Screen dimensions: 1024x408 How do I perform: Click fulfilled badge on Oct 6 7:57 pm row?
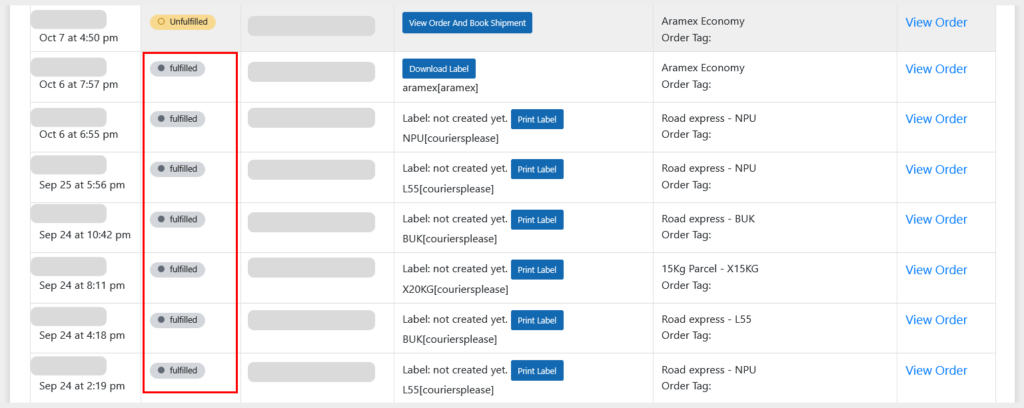[x=178, y=69]
